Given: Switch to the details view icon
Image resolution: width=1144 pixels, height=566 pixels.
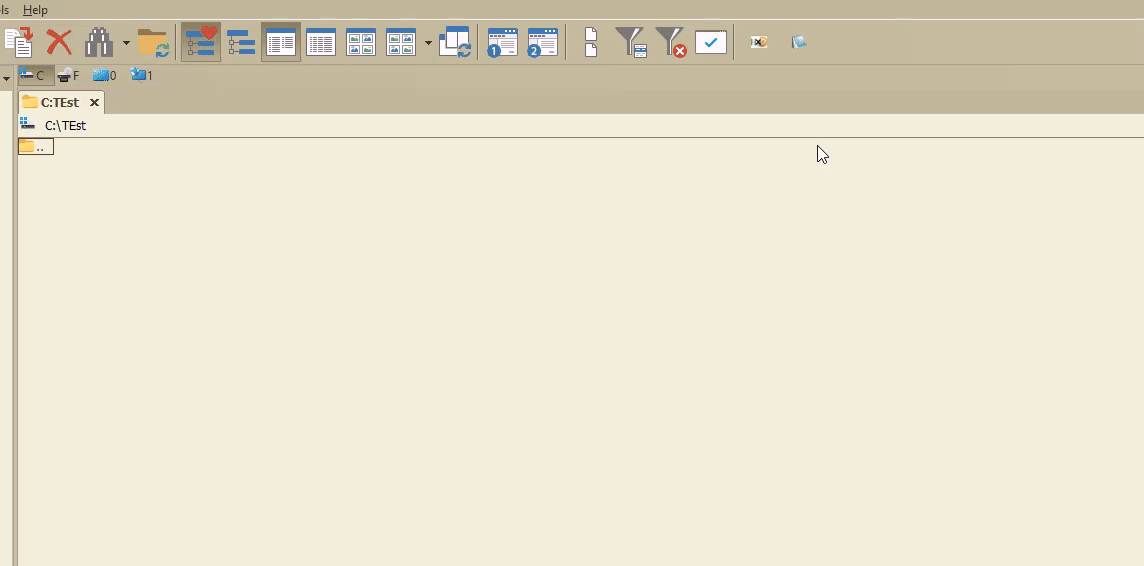Looking at the screenshot, I should [x=321, y=42].
